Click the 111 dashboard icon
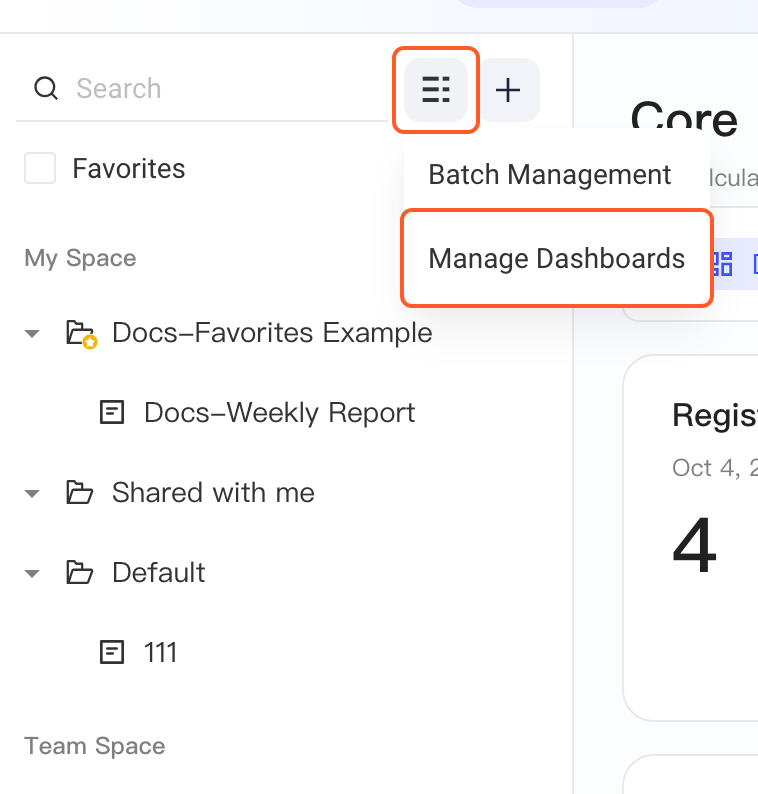The width and height of the screenshot is (758, 794). tap(111, 652)
